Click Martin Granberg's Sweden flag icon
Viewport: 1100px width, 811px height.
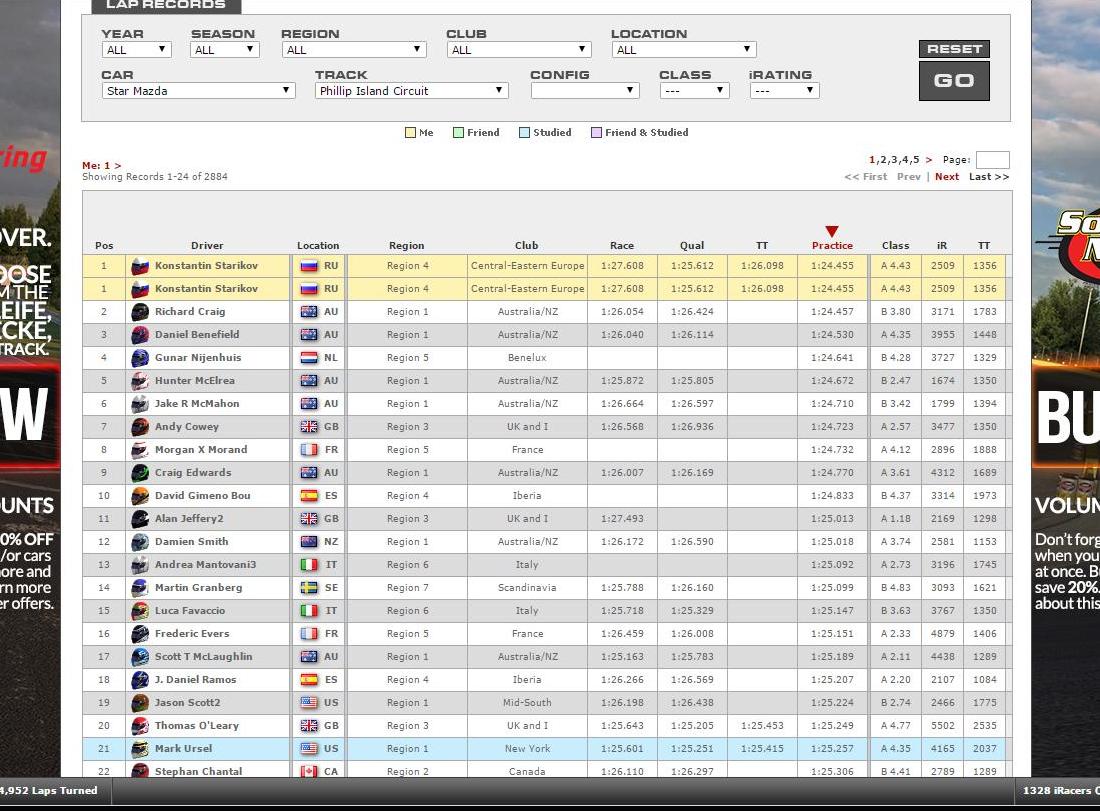tap(309, 588)
